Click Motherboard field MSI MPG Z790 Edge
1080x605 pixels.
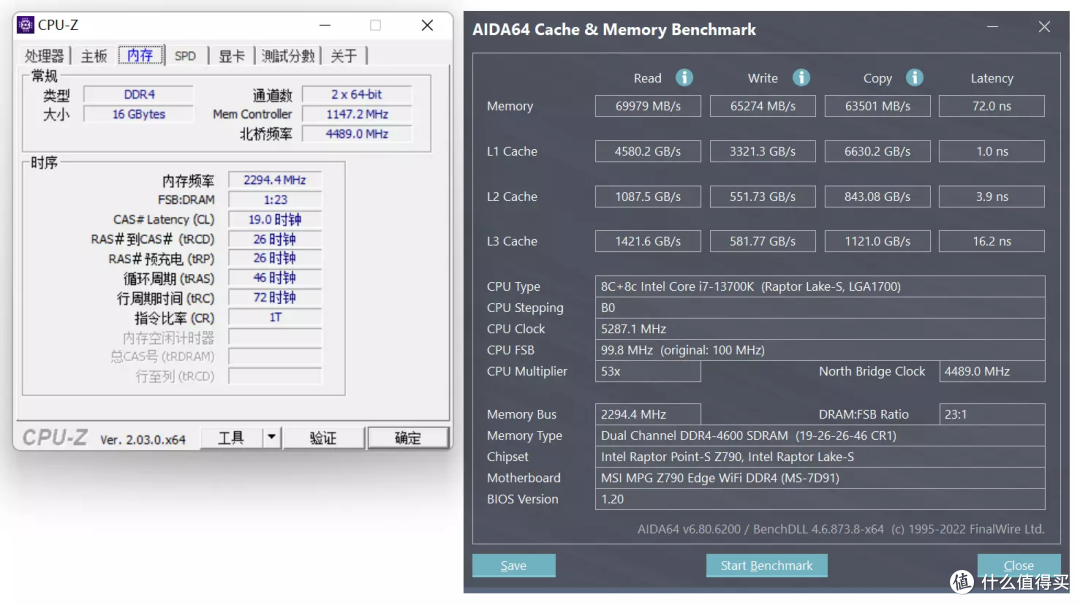pyautogui.click(x=820, y=478)
